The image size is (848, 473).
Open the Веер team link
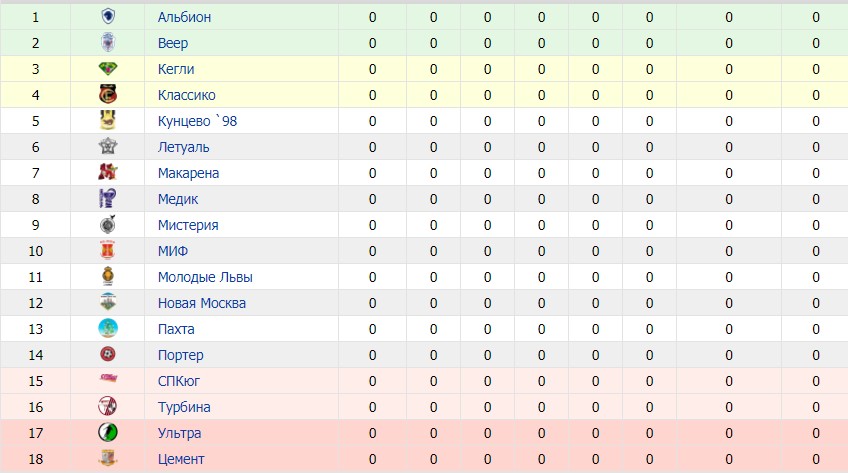coord(173,43)
